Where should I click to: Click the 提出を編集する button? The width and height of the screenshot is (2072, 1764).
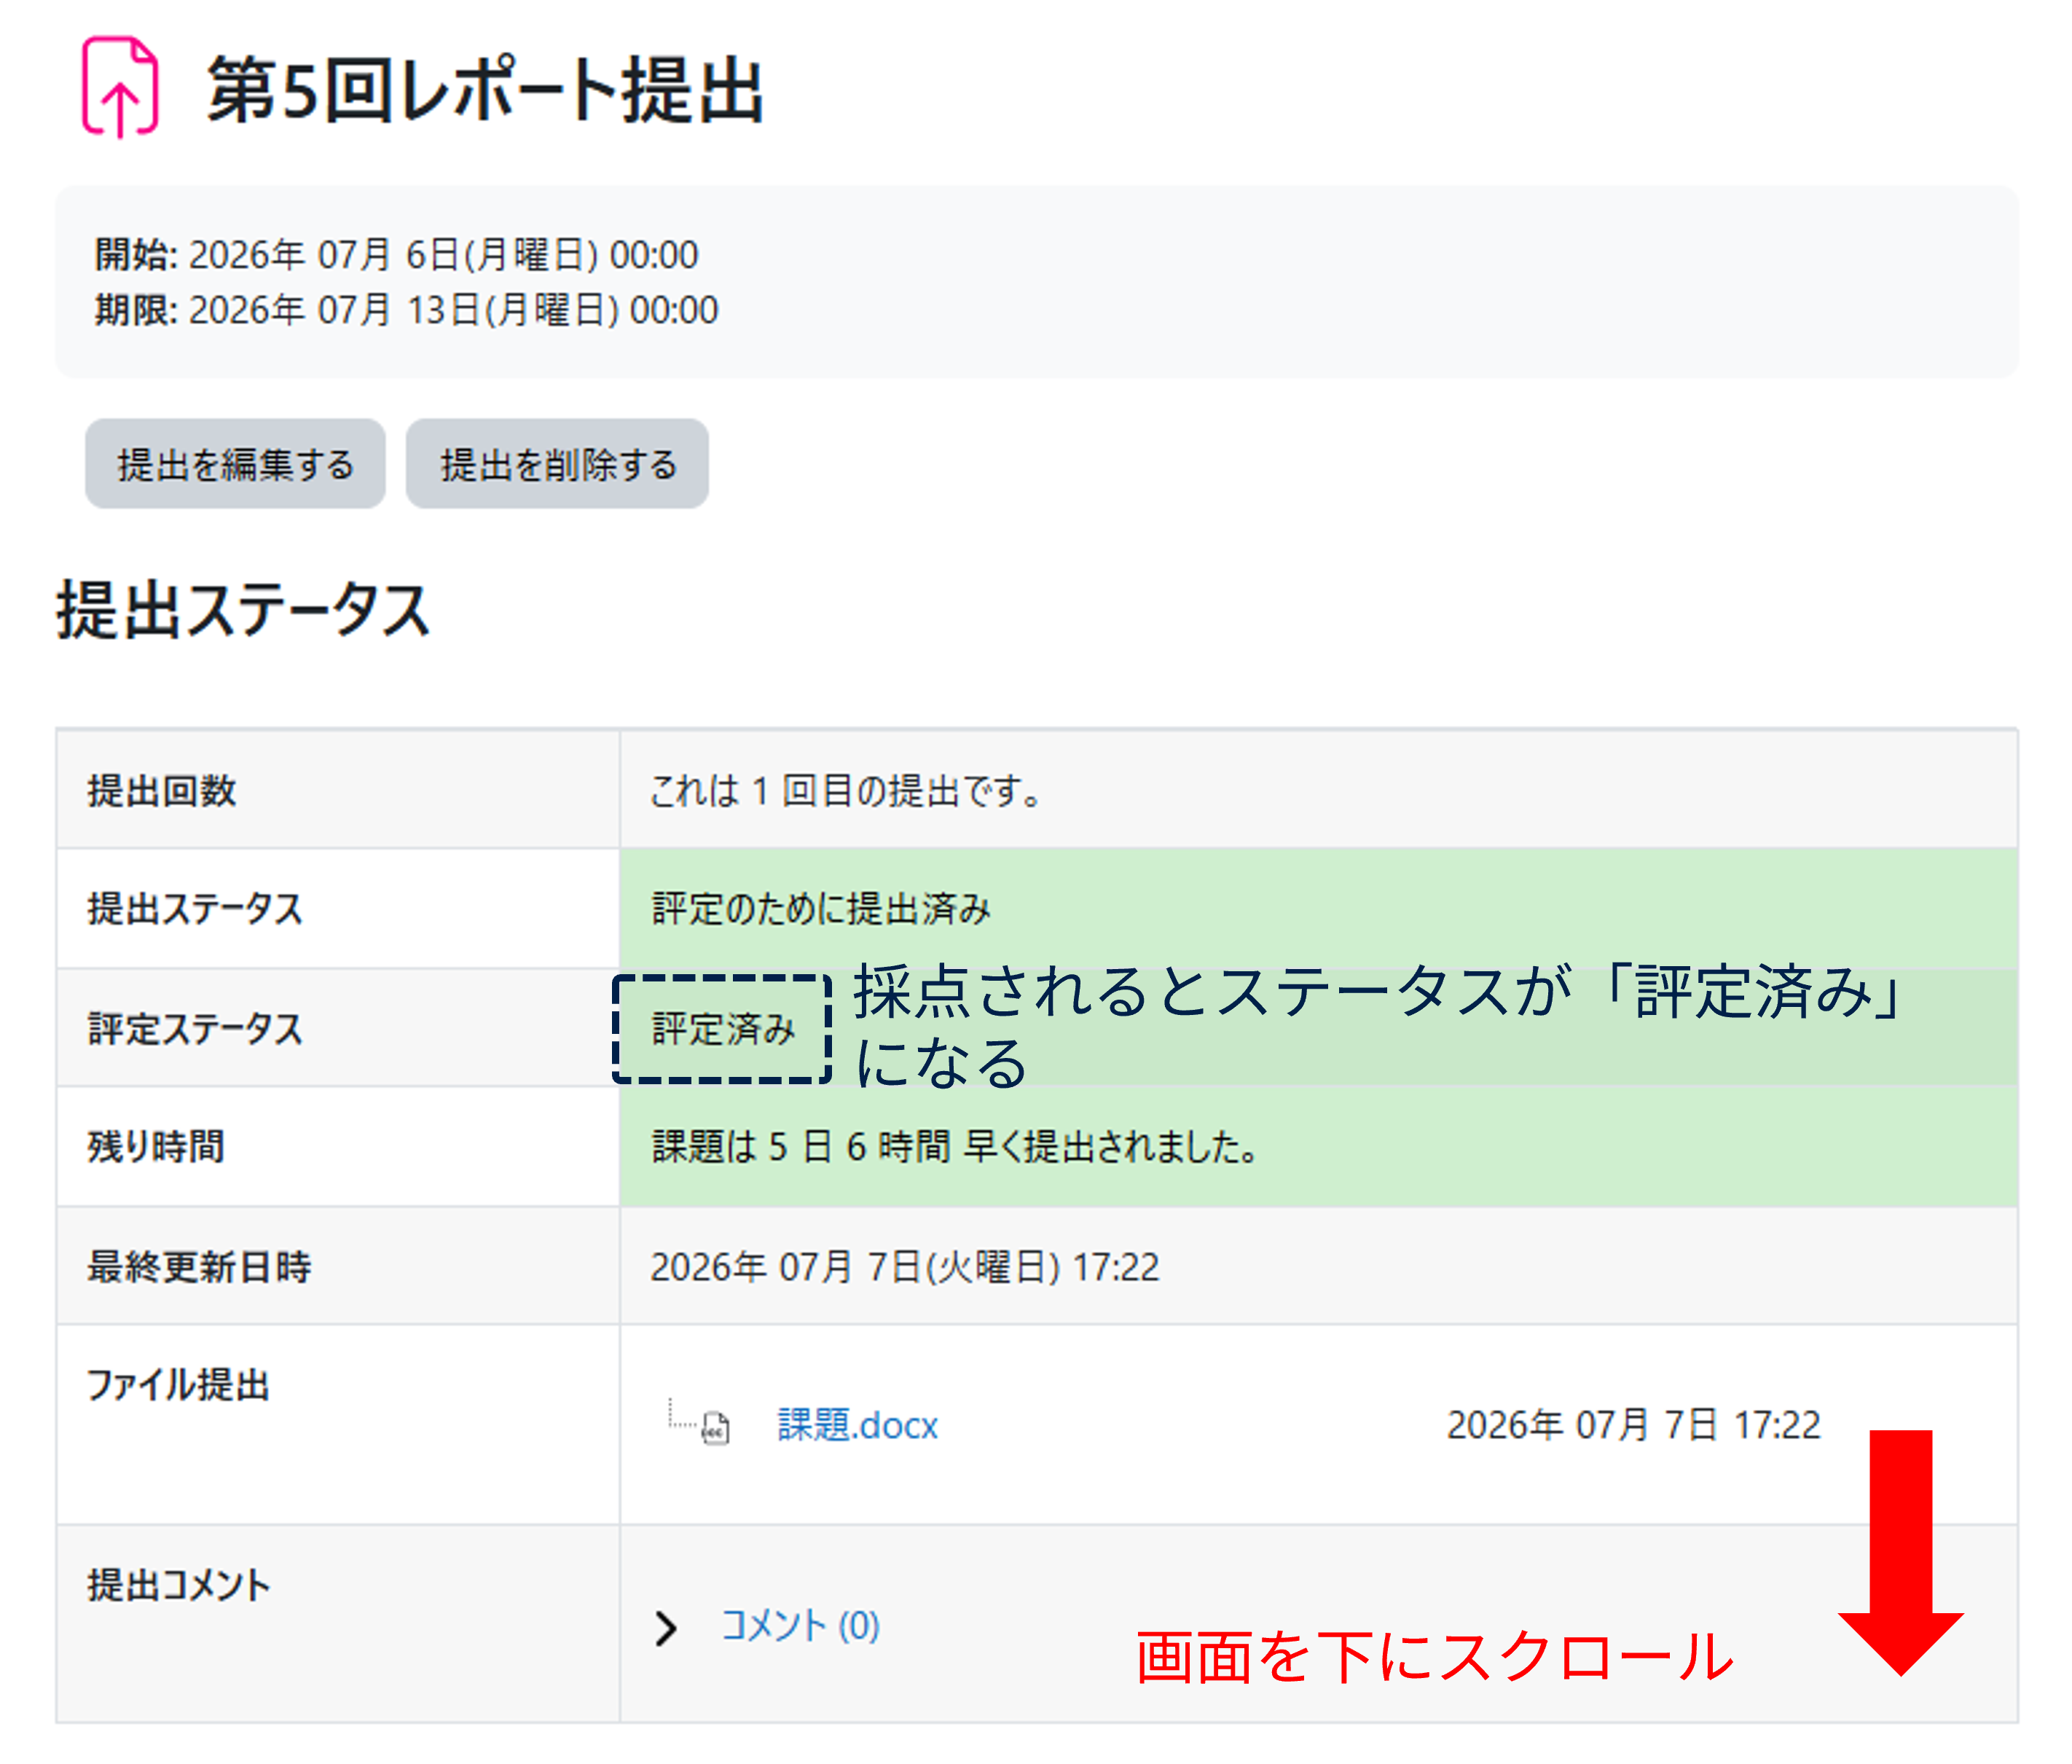pos(235,464)
